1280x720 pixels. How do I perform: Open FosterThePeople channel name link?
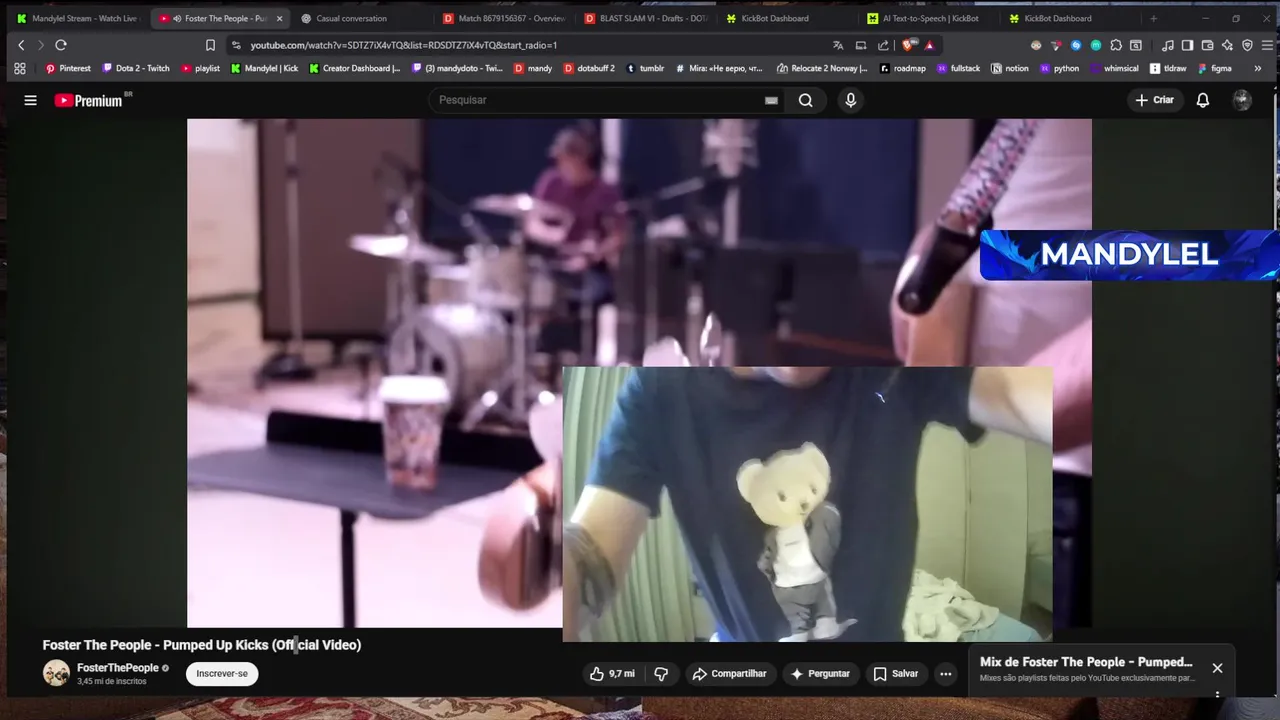(x=118, y=668)
